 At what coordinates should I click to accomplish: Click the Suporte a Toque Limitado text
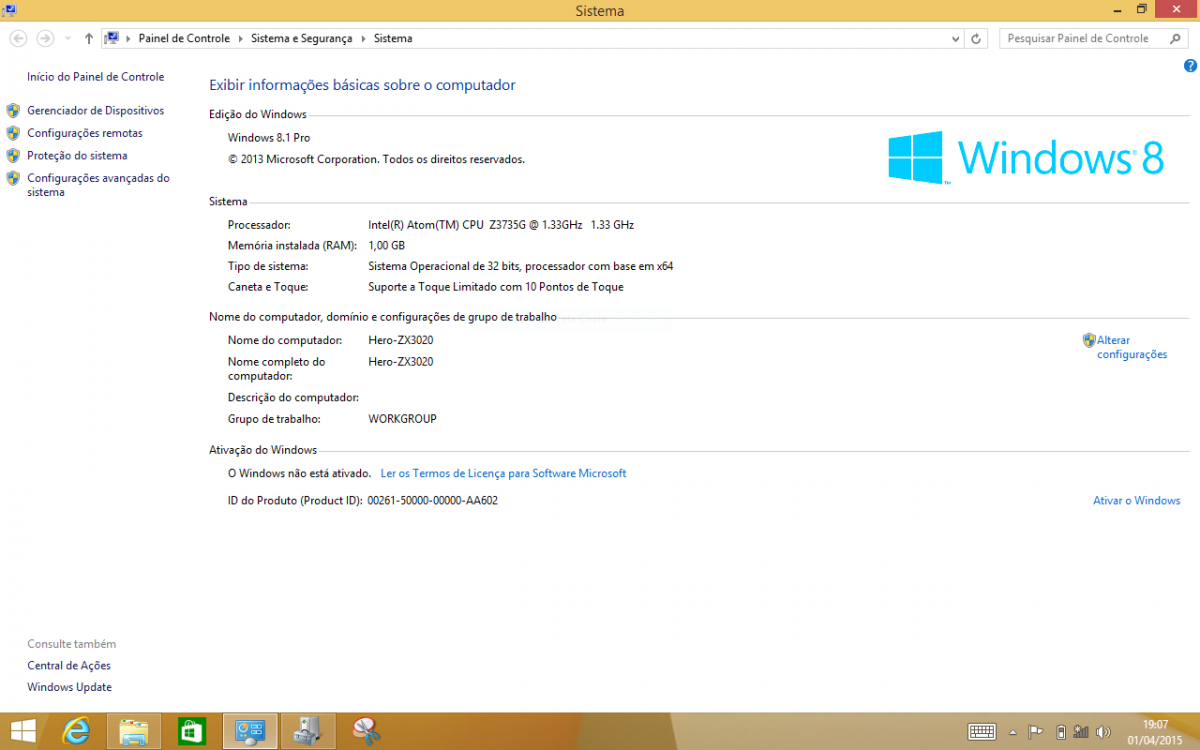[496, 287]
